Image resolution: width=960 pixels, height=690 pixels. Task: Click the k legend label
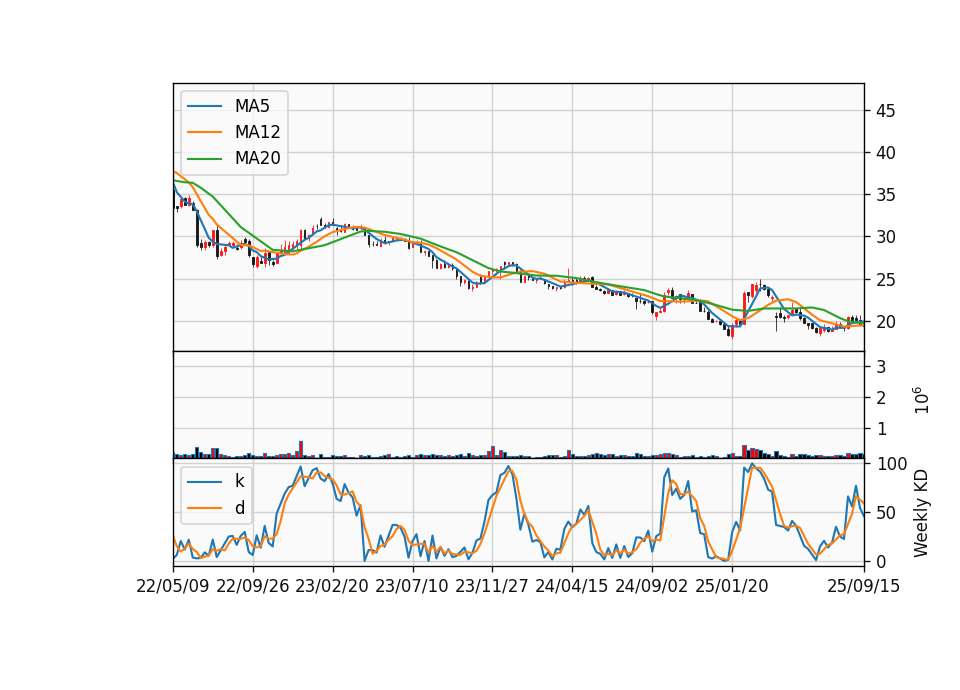point(239,481)
